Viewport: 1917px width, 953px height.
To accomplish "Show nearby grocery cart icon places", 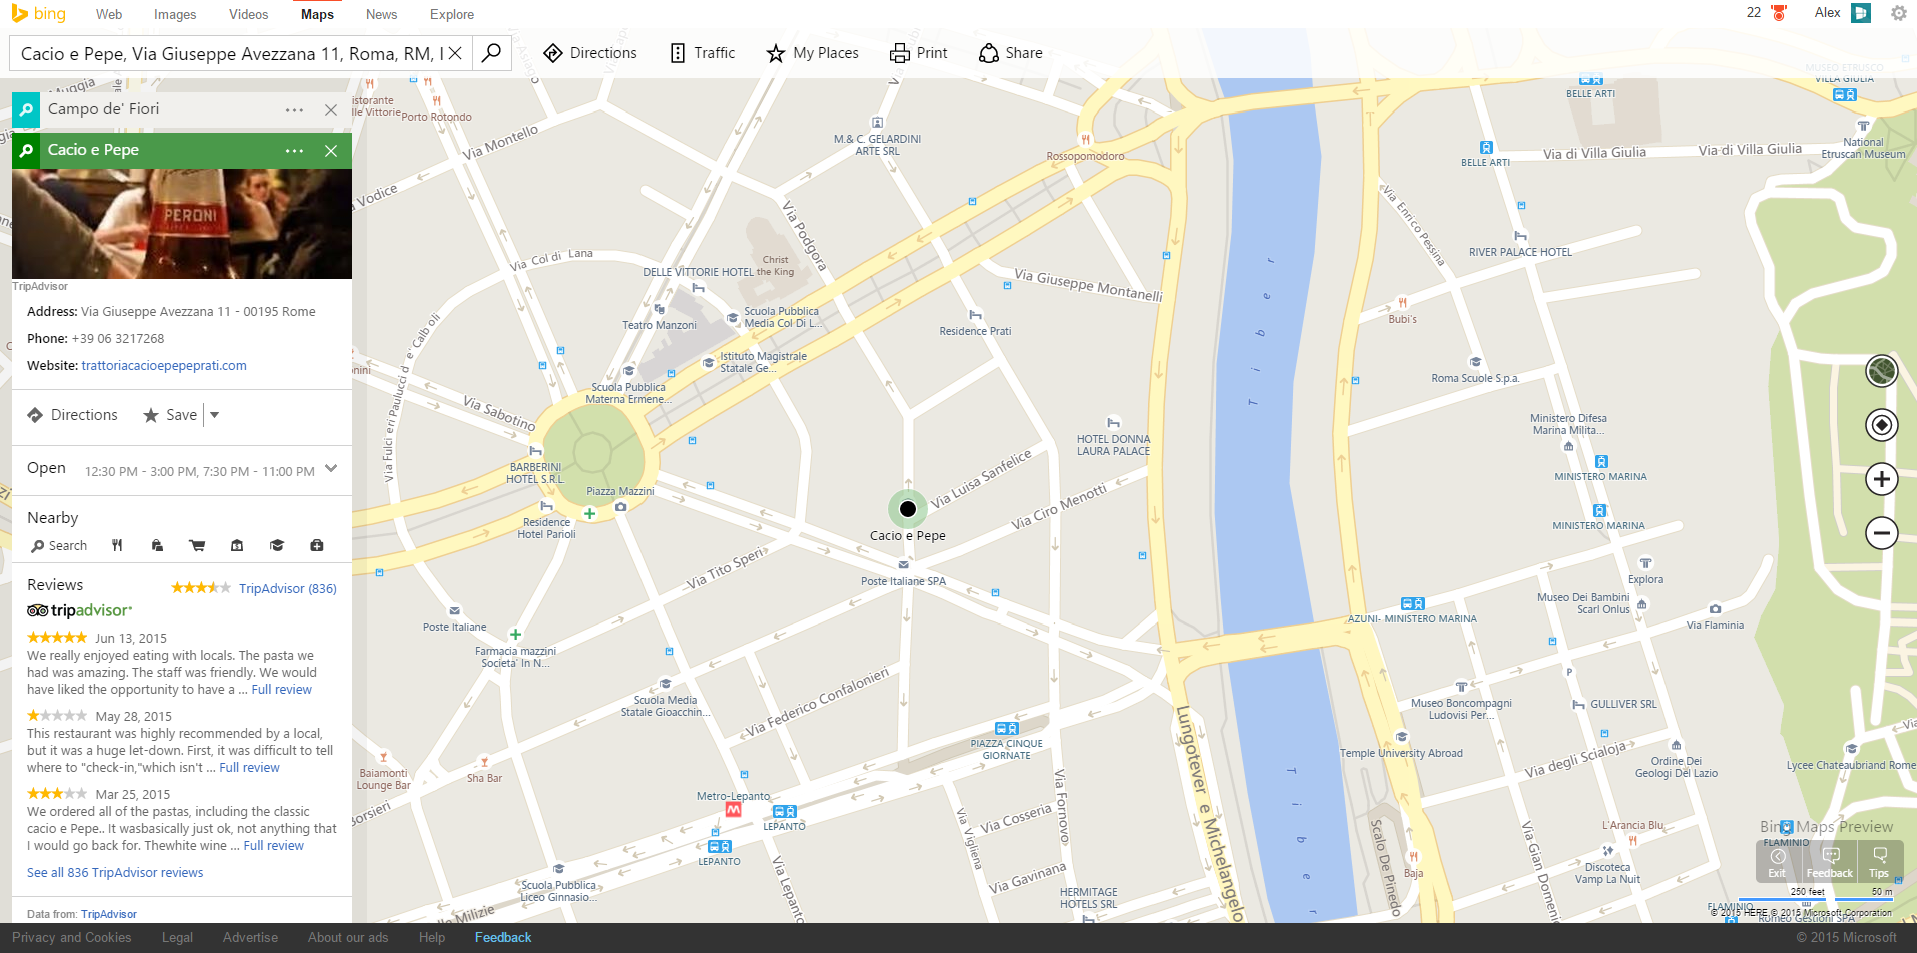I will [197, 546].
